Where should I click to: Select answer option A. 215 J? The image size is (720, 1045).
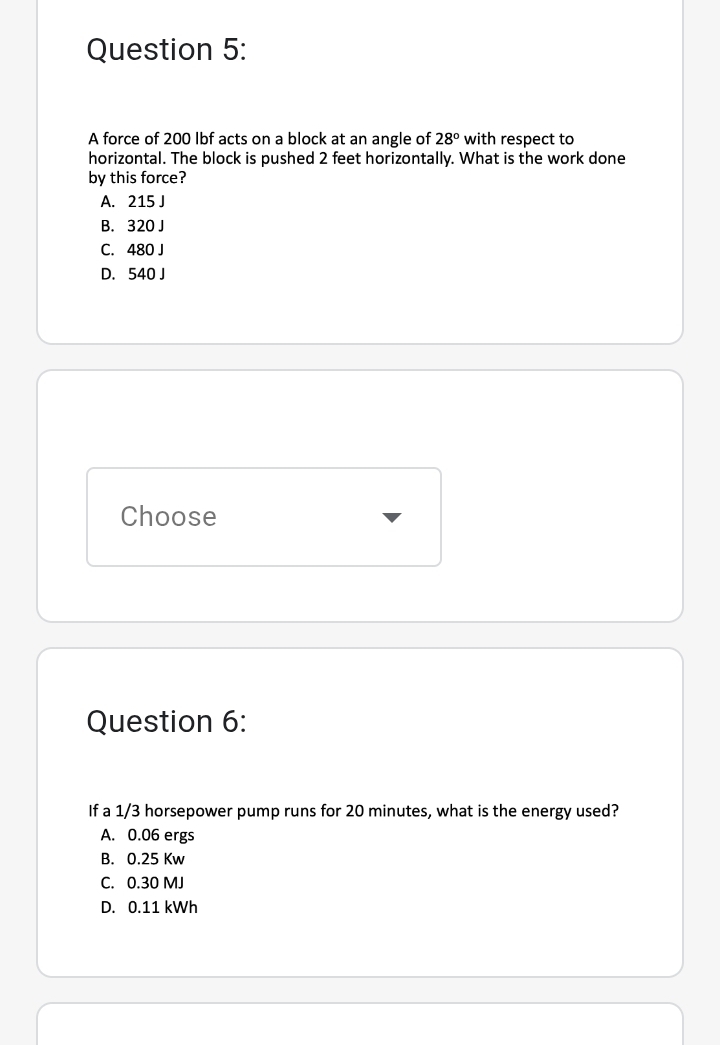point(133,201)
